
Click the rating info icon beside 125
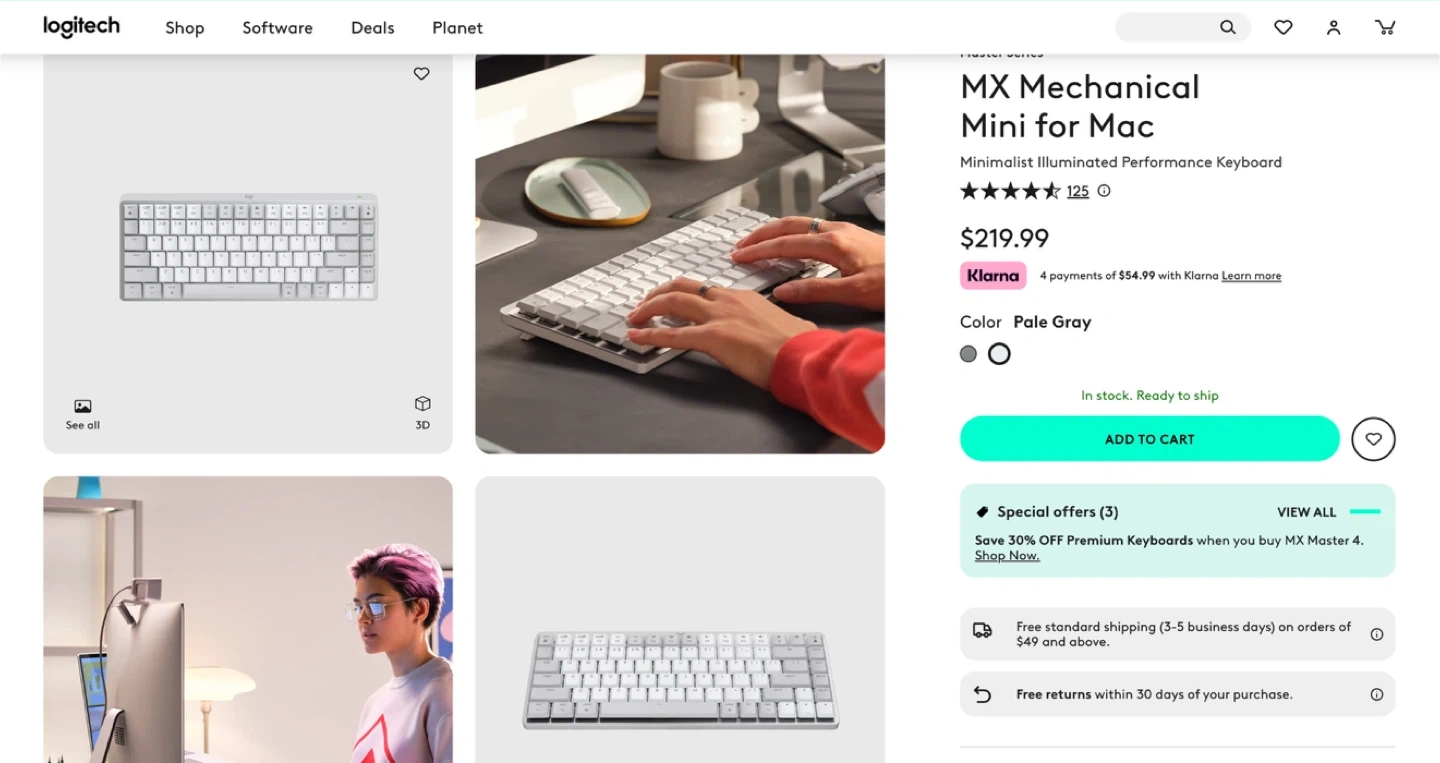(1104, 190)
